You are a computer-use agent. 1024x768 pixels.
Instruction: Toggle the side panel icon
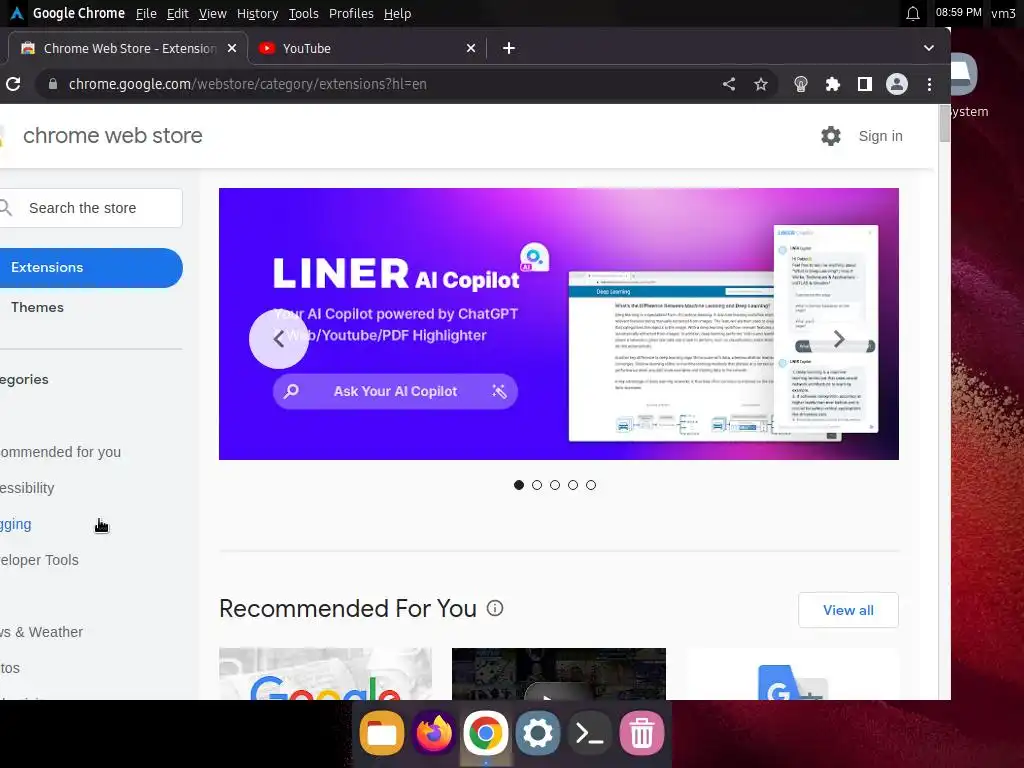tap(865, 84)
